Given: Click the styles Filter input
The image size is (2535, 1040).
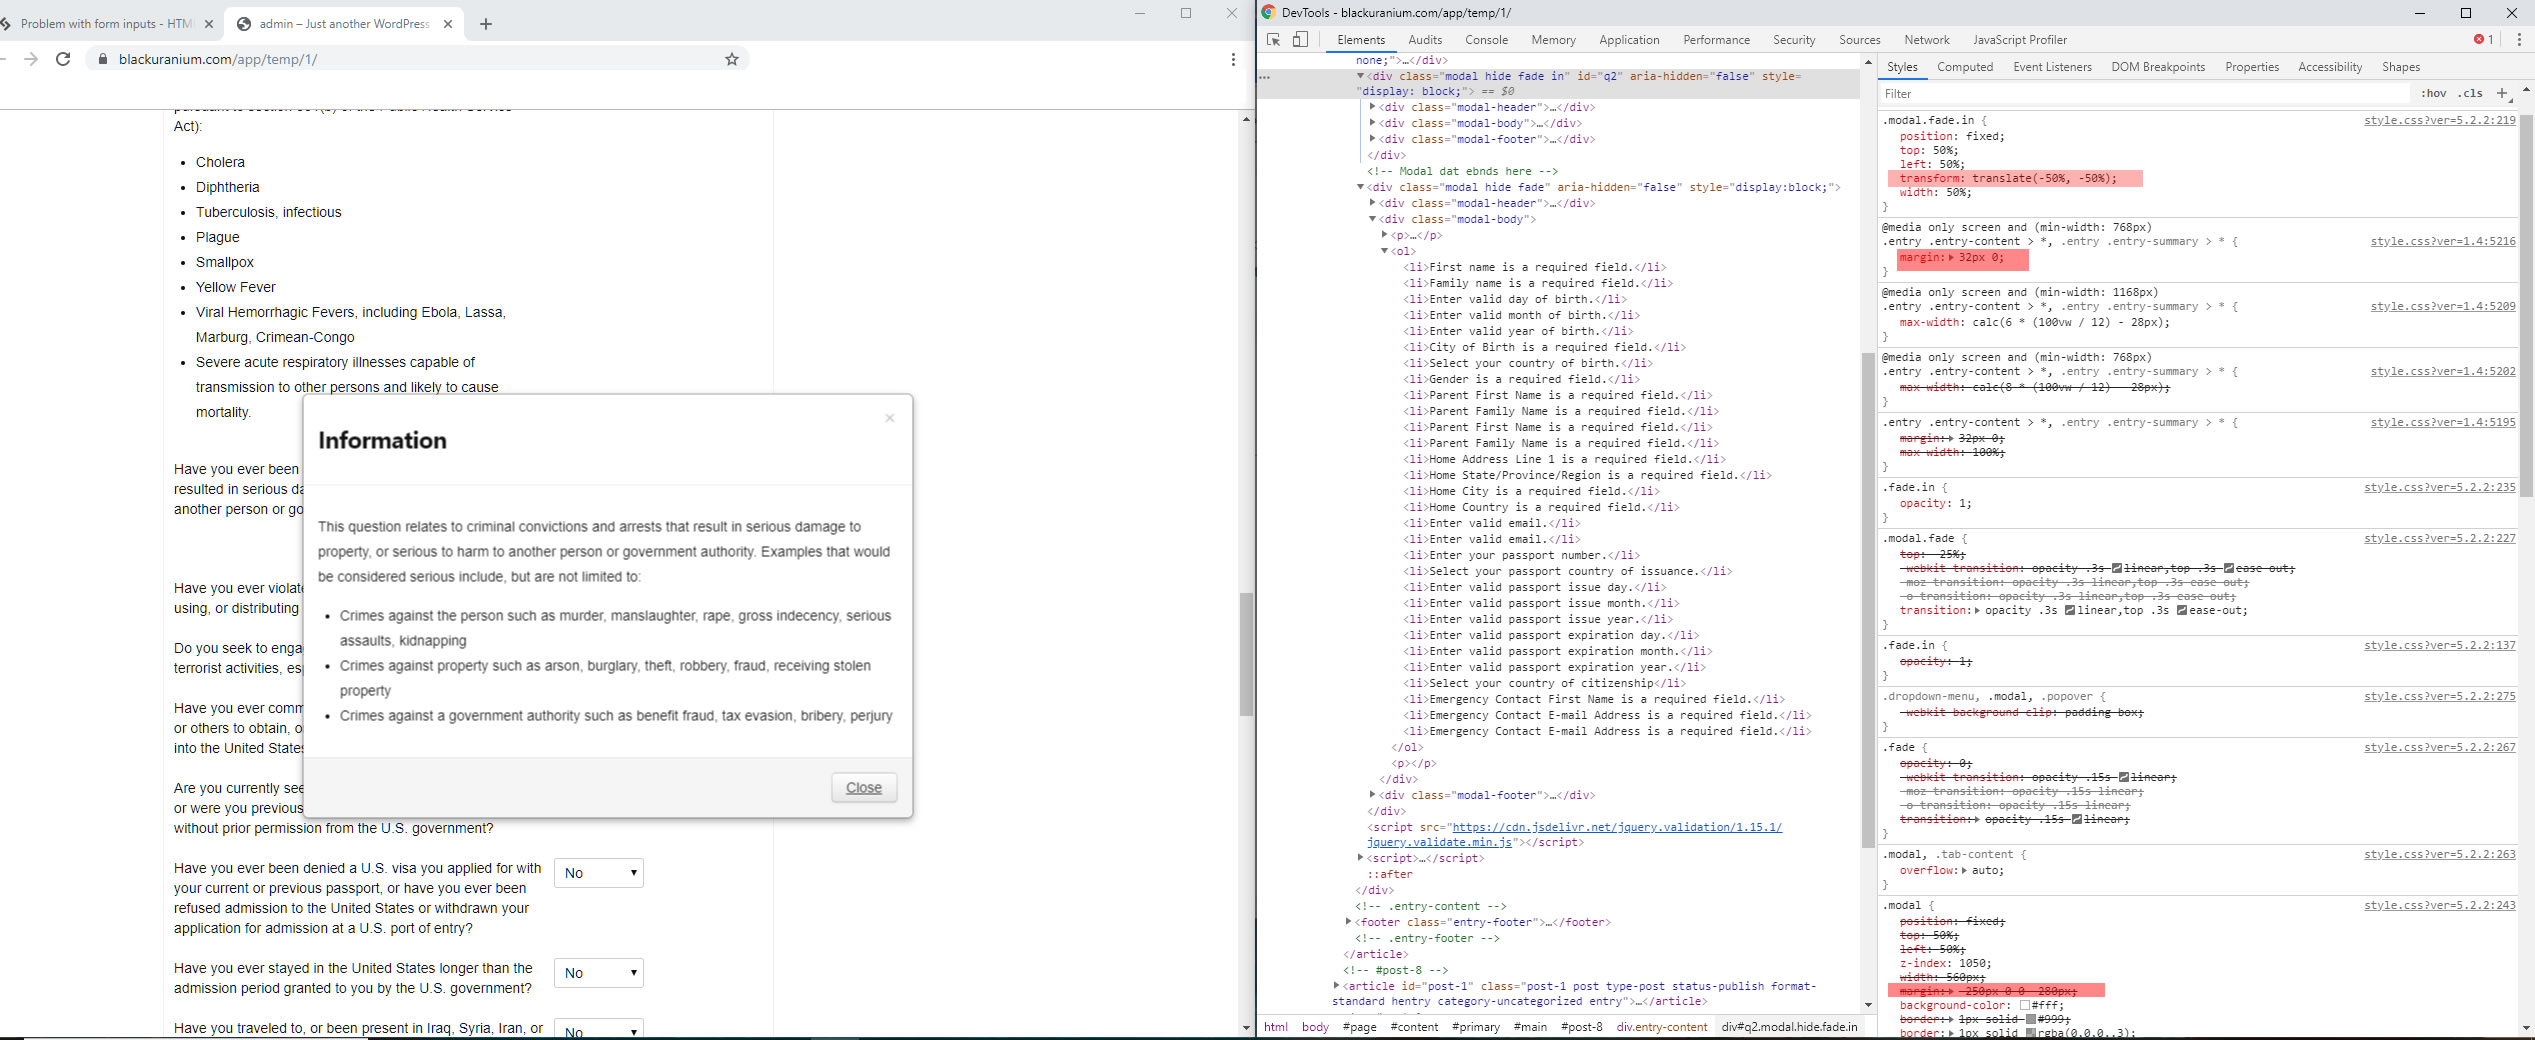Looking at the screenshot, I should (x=2145, y=93).
